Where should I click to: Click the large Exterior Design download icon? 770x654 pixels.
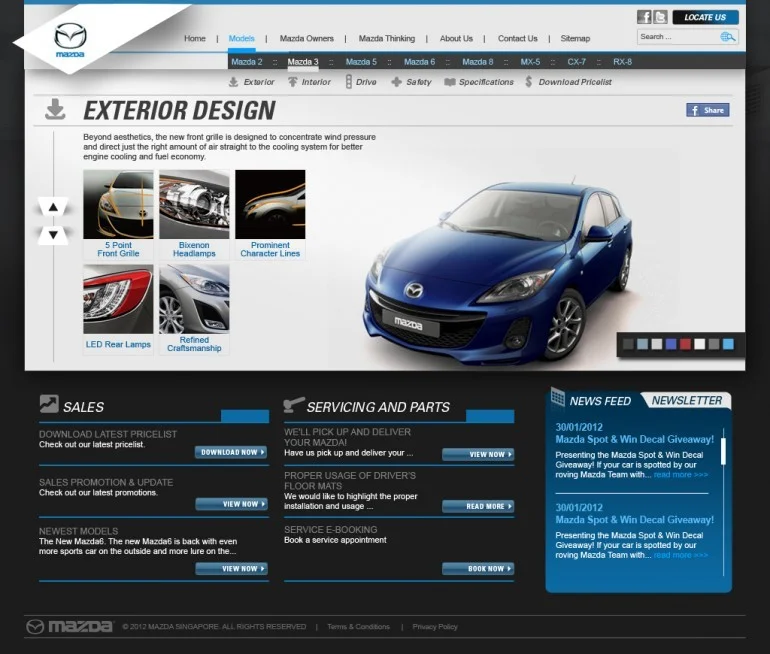(x=55, y=109)
